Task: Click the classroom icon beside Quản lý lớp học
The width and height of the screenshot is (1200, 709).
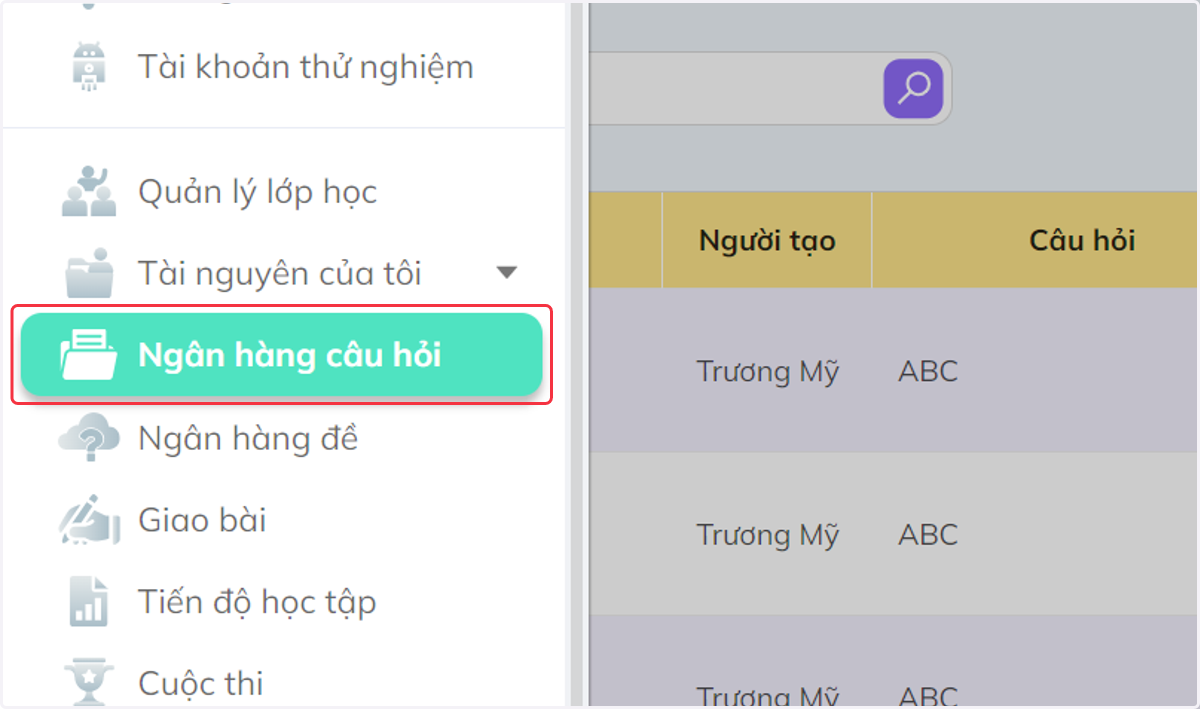Action: click(90, 190)
